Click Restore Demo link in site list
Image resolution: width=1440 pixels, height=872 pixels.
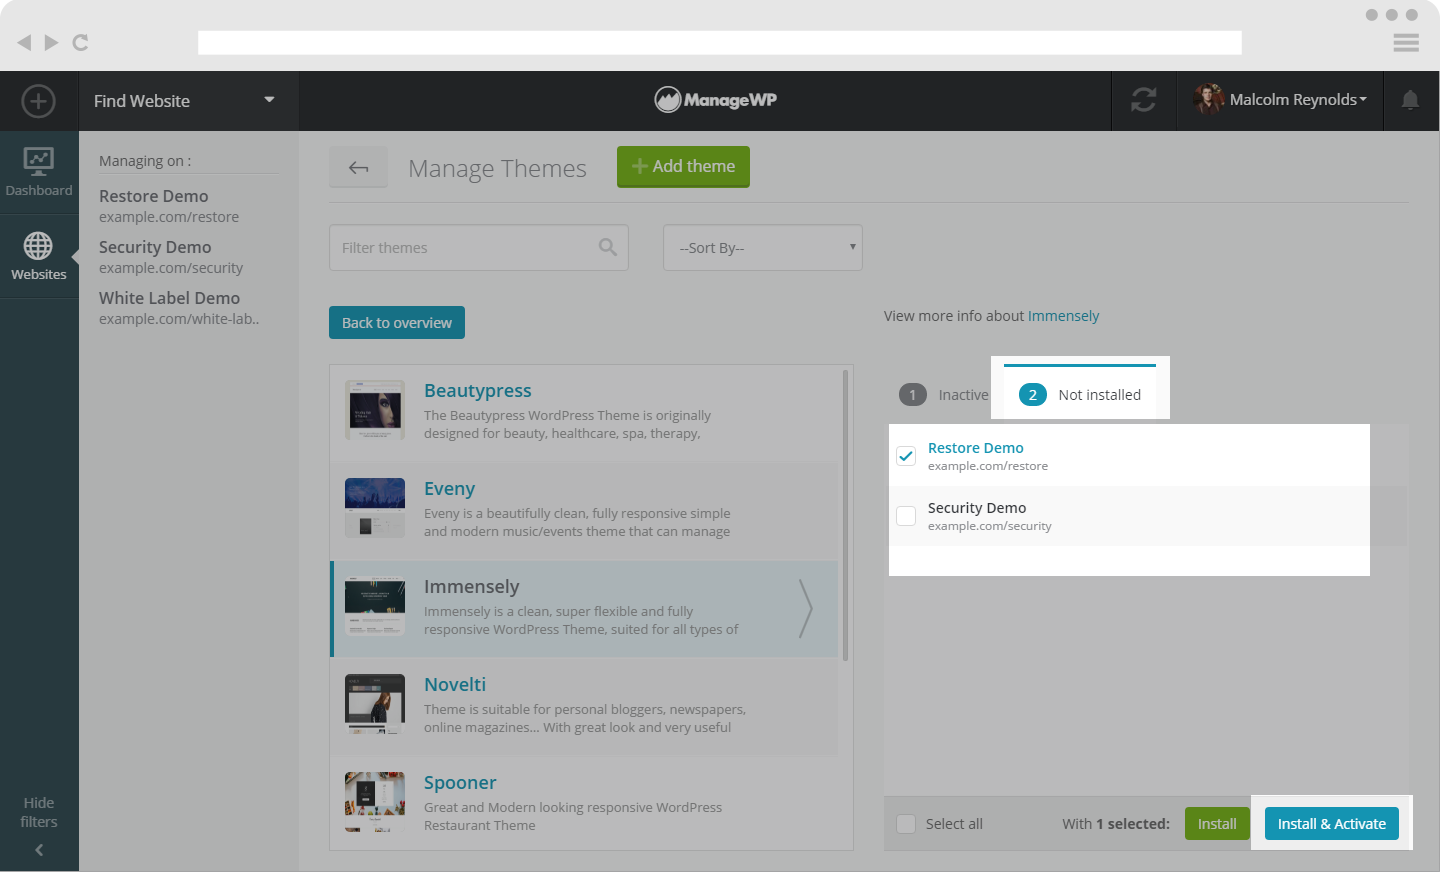pyautogui.click(x=976, y=448)
